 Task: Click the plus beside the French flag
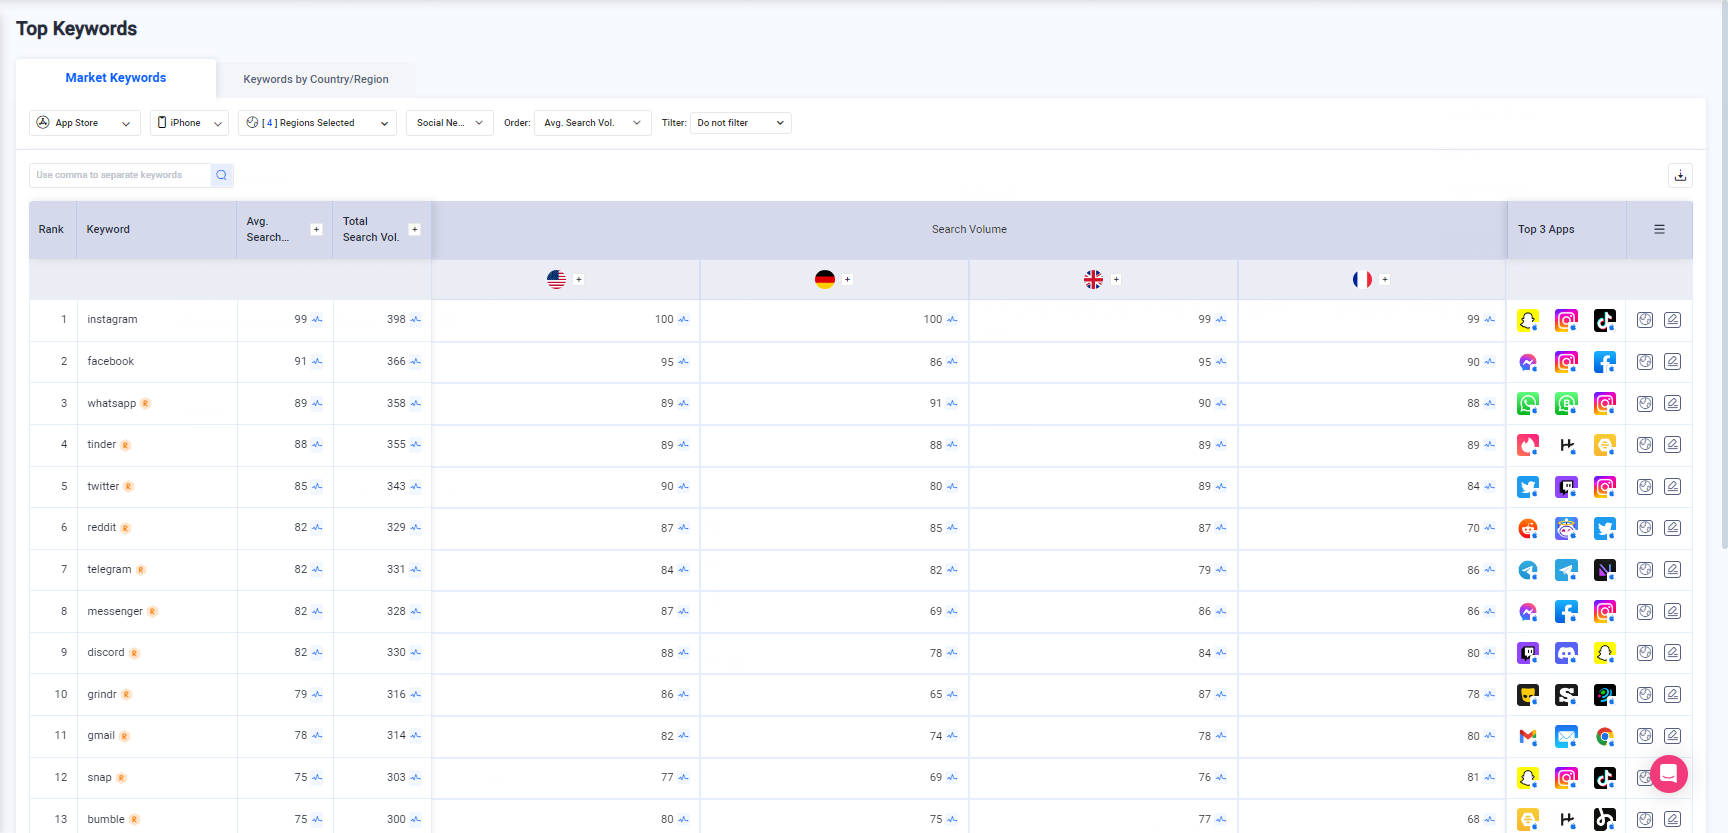click(1385, 280)
